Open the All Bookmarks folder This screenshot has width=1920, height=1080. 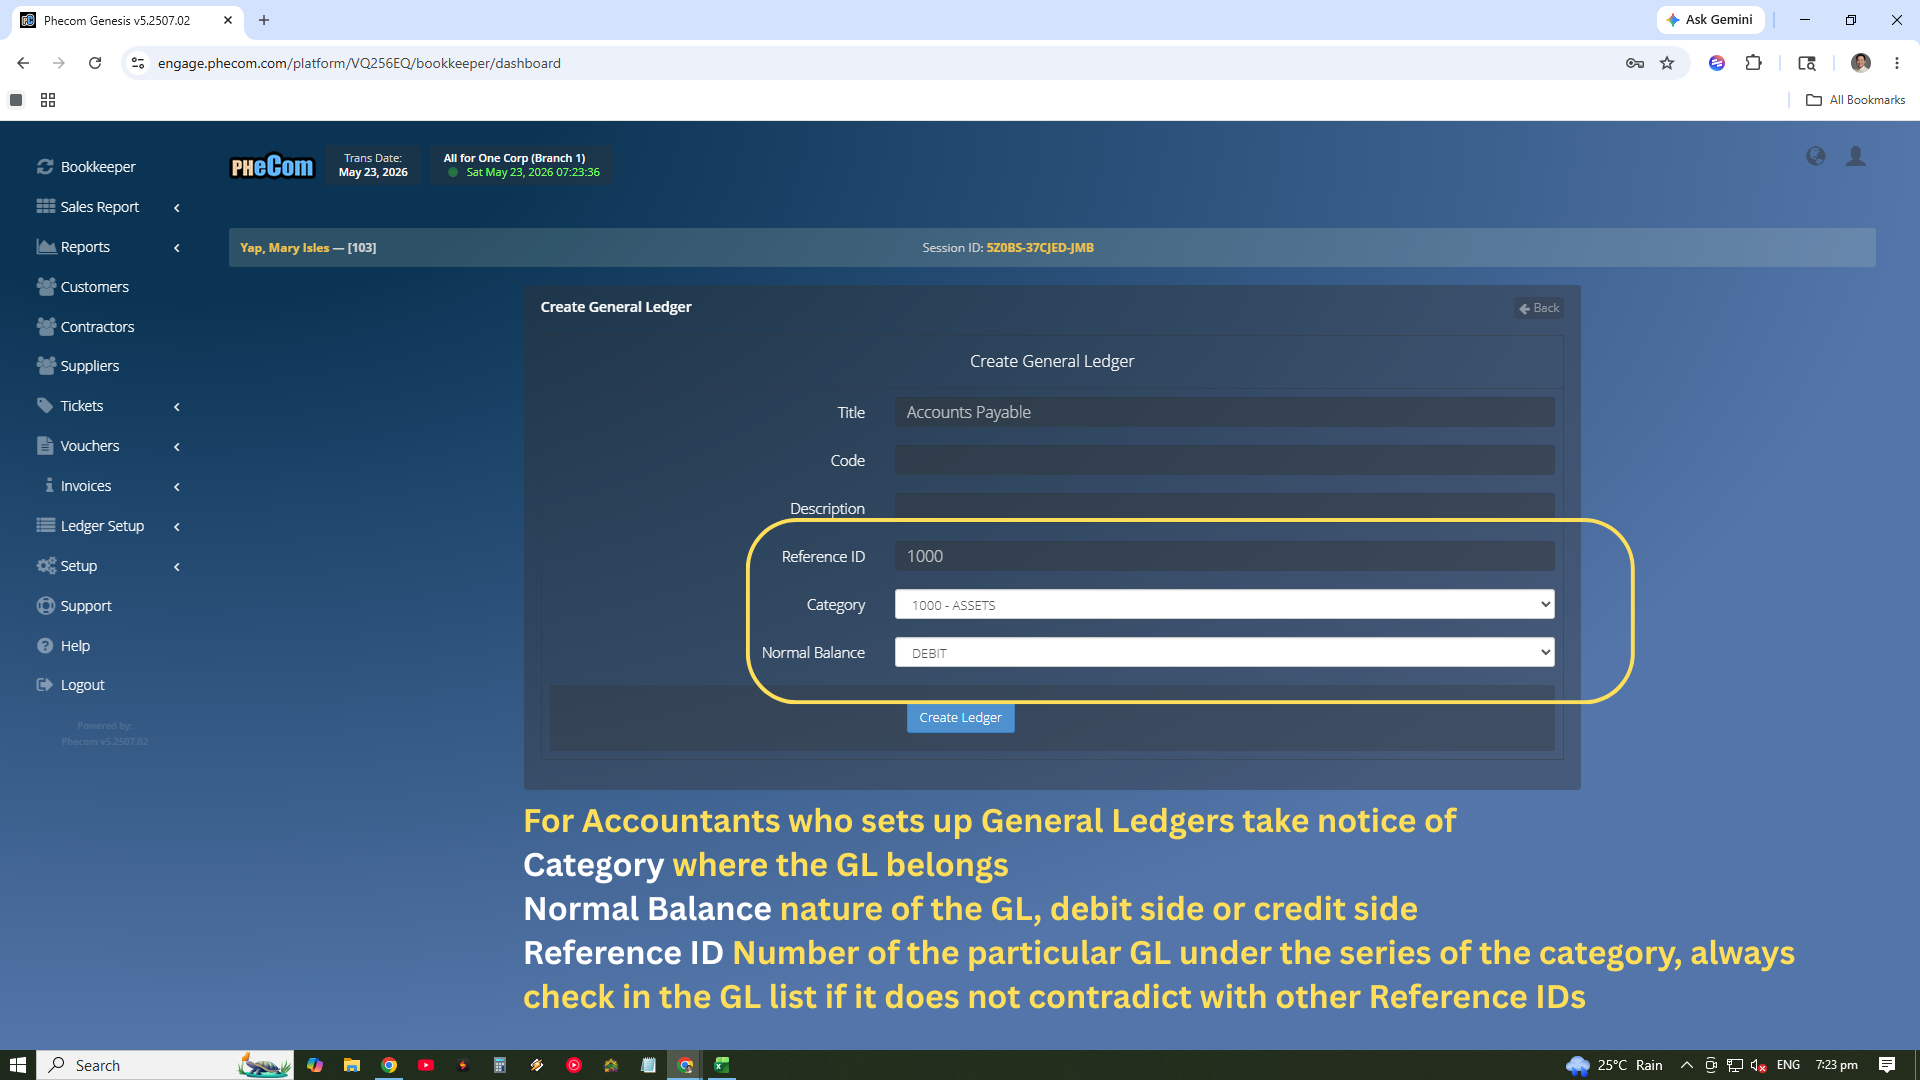pyautogui.click(x=1855, y=100)
